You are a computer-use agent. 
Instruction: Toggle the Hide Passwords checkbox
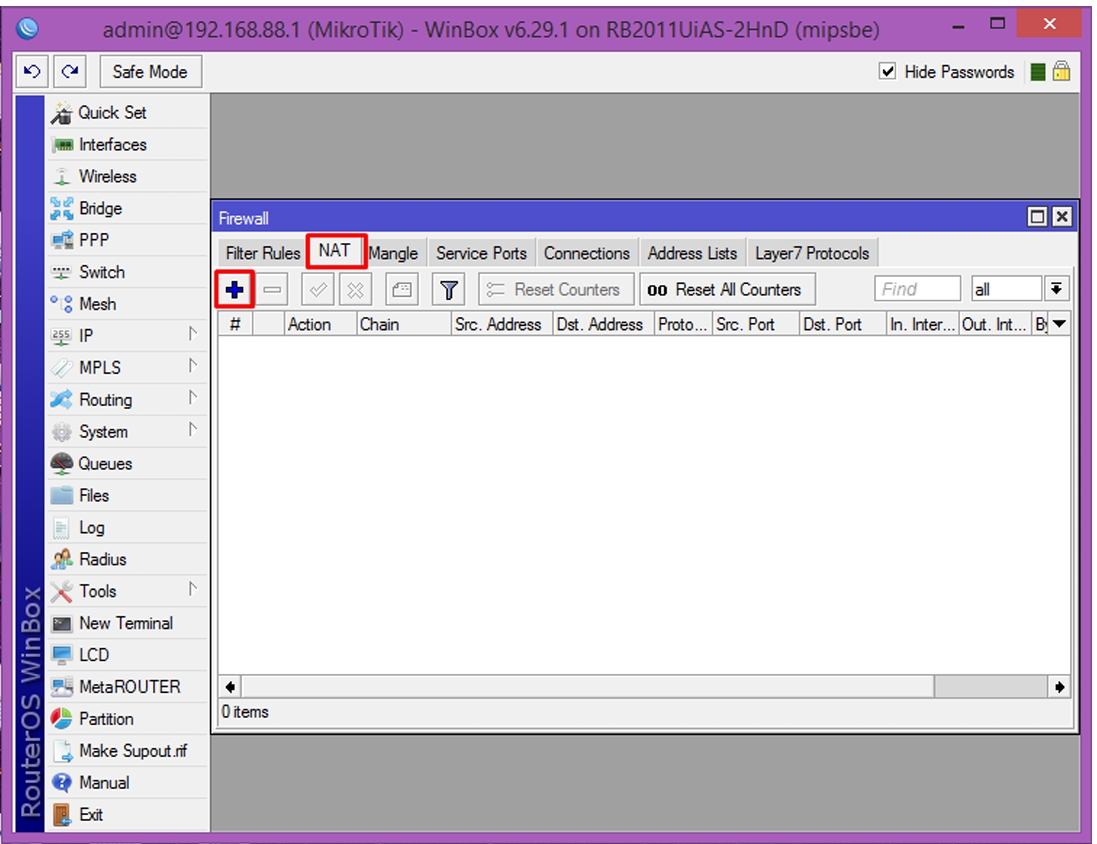pyautogui.click(x=887, y=71)
